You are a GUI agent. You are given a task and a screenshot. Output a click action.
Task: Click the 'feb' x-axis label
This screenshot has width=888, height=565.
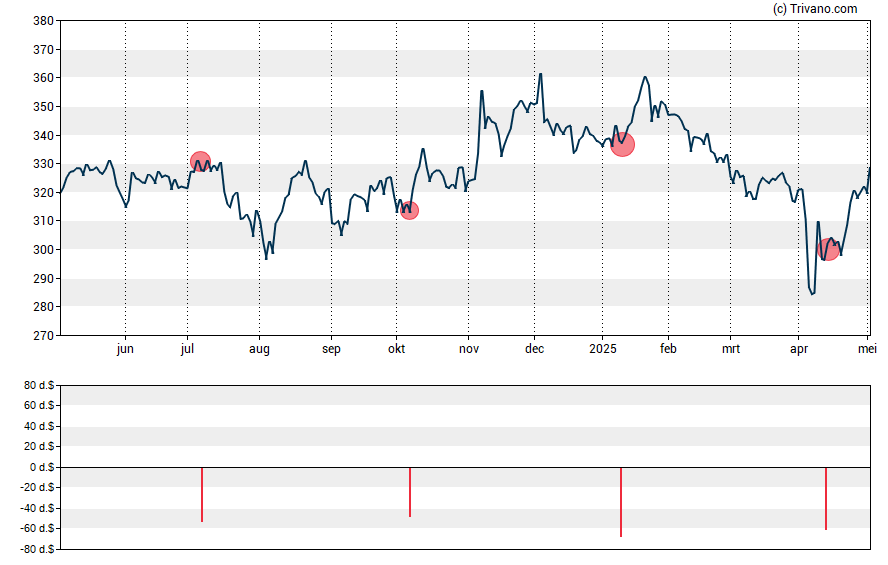click(x=668, y=349)
